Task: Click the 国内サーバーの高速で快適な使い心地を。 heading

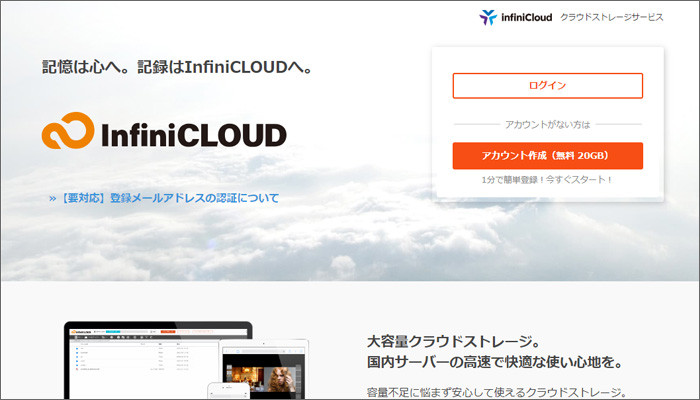Action: click(495, 362)
